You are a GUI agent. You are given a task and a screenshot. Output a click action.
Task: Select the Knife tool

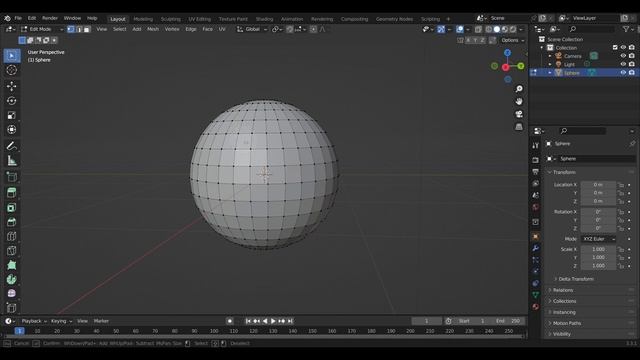[12, 251]
